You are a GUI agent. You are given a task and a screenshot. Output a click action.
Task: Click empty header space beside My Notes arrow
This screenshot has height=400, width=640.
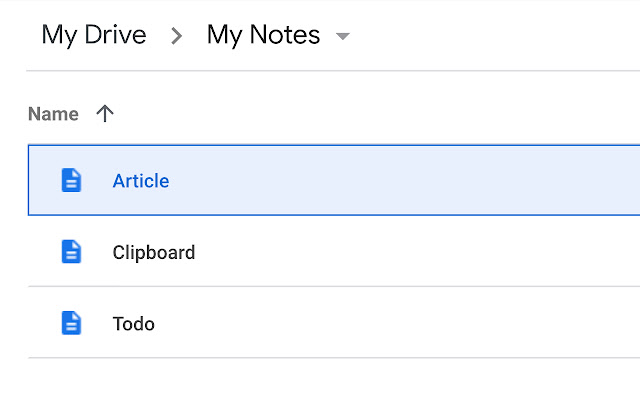[500, 36]
